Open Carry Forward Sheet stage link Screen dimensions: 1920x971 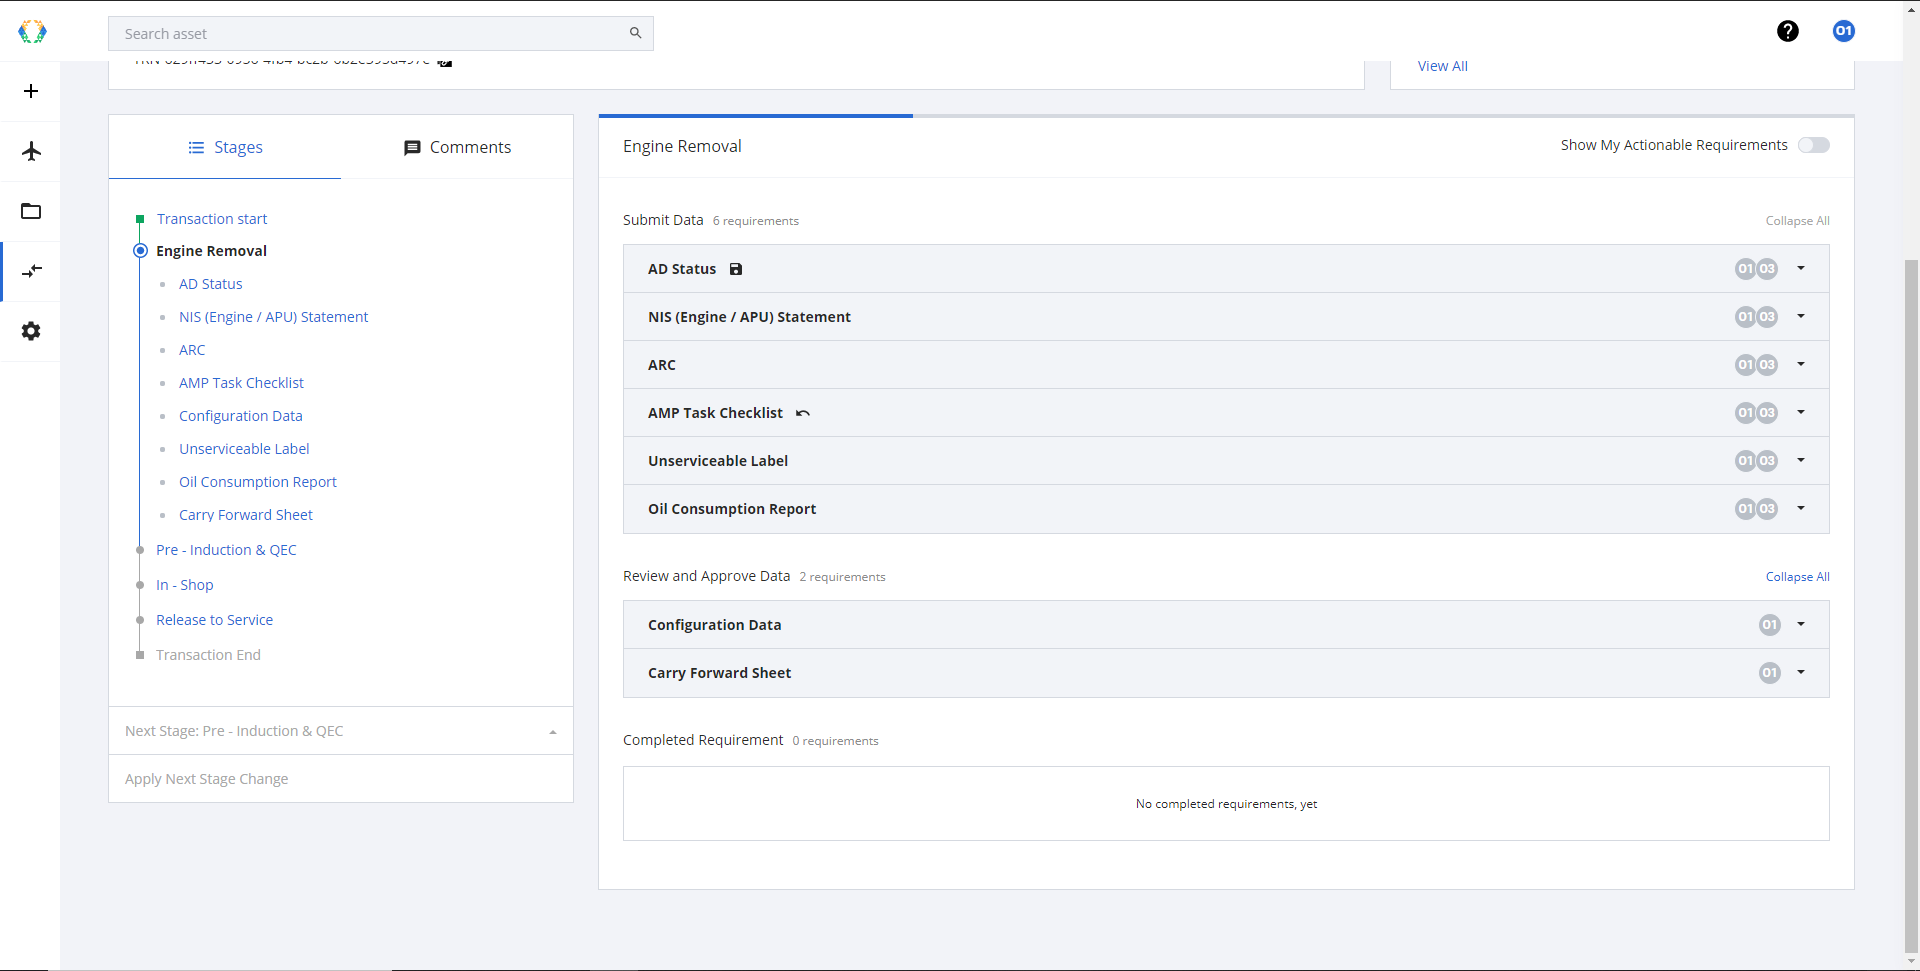[246, 515]
